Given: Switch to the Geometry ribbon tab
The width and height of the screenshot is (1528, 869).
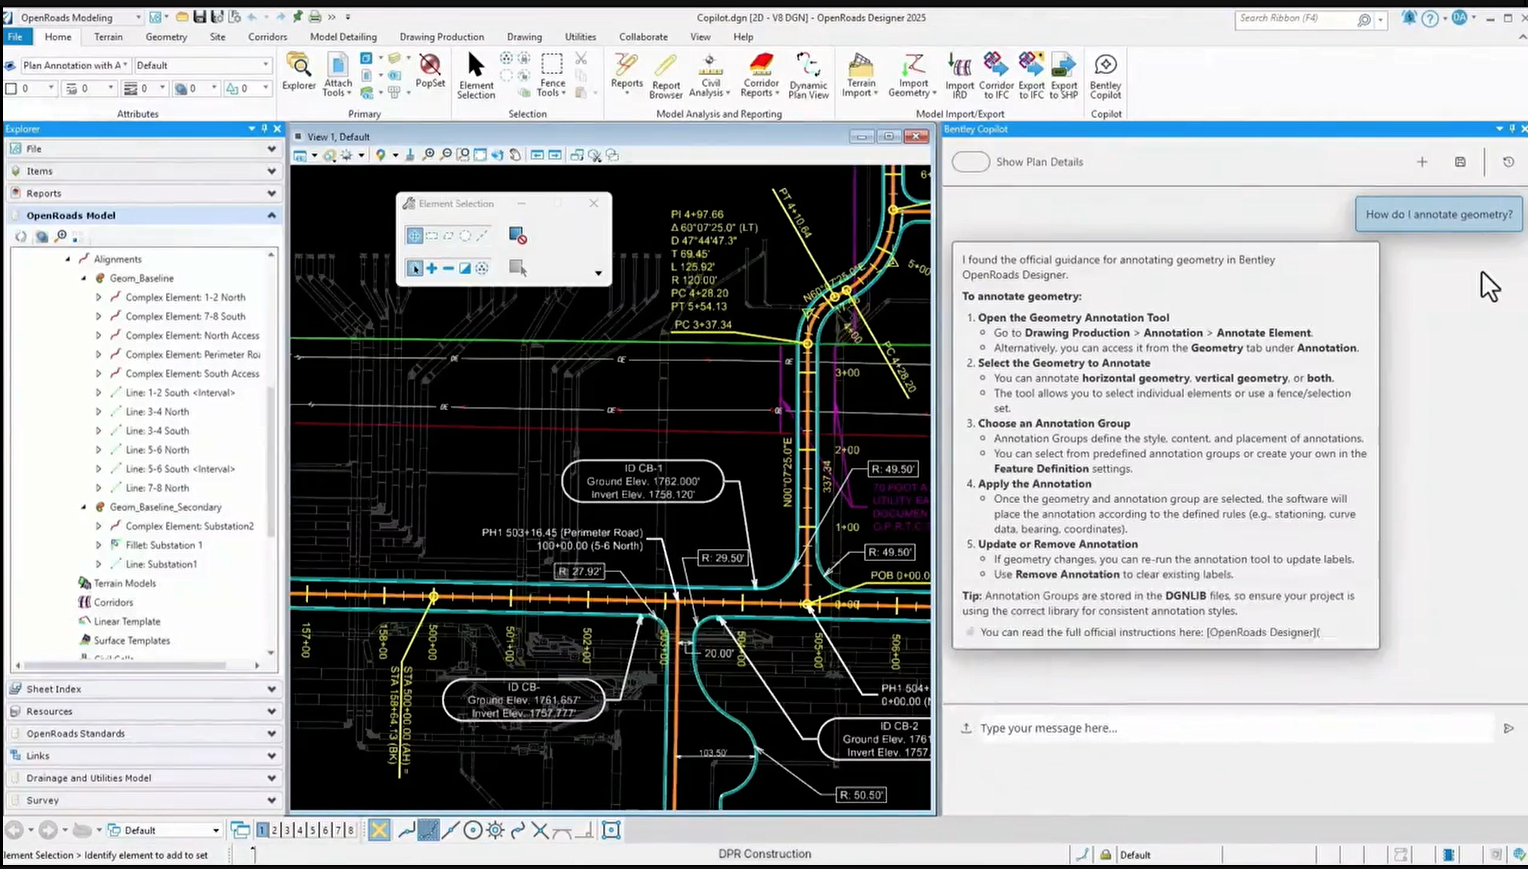Looking at the screenshot, I should point(166,37).
